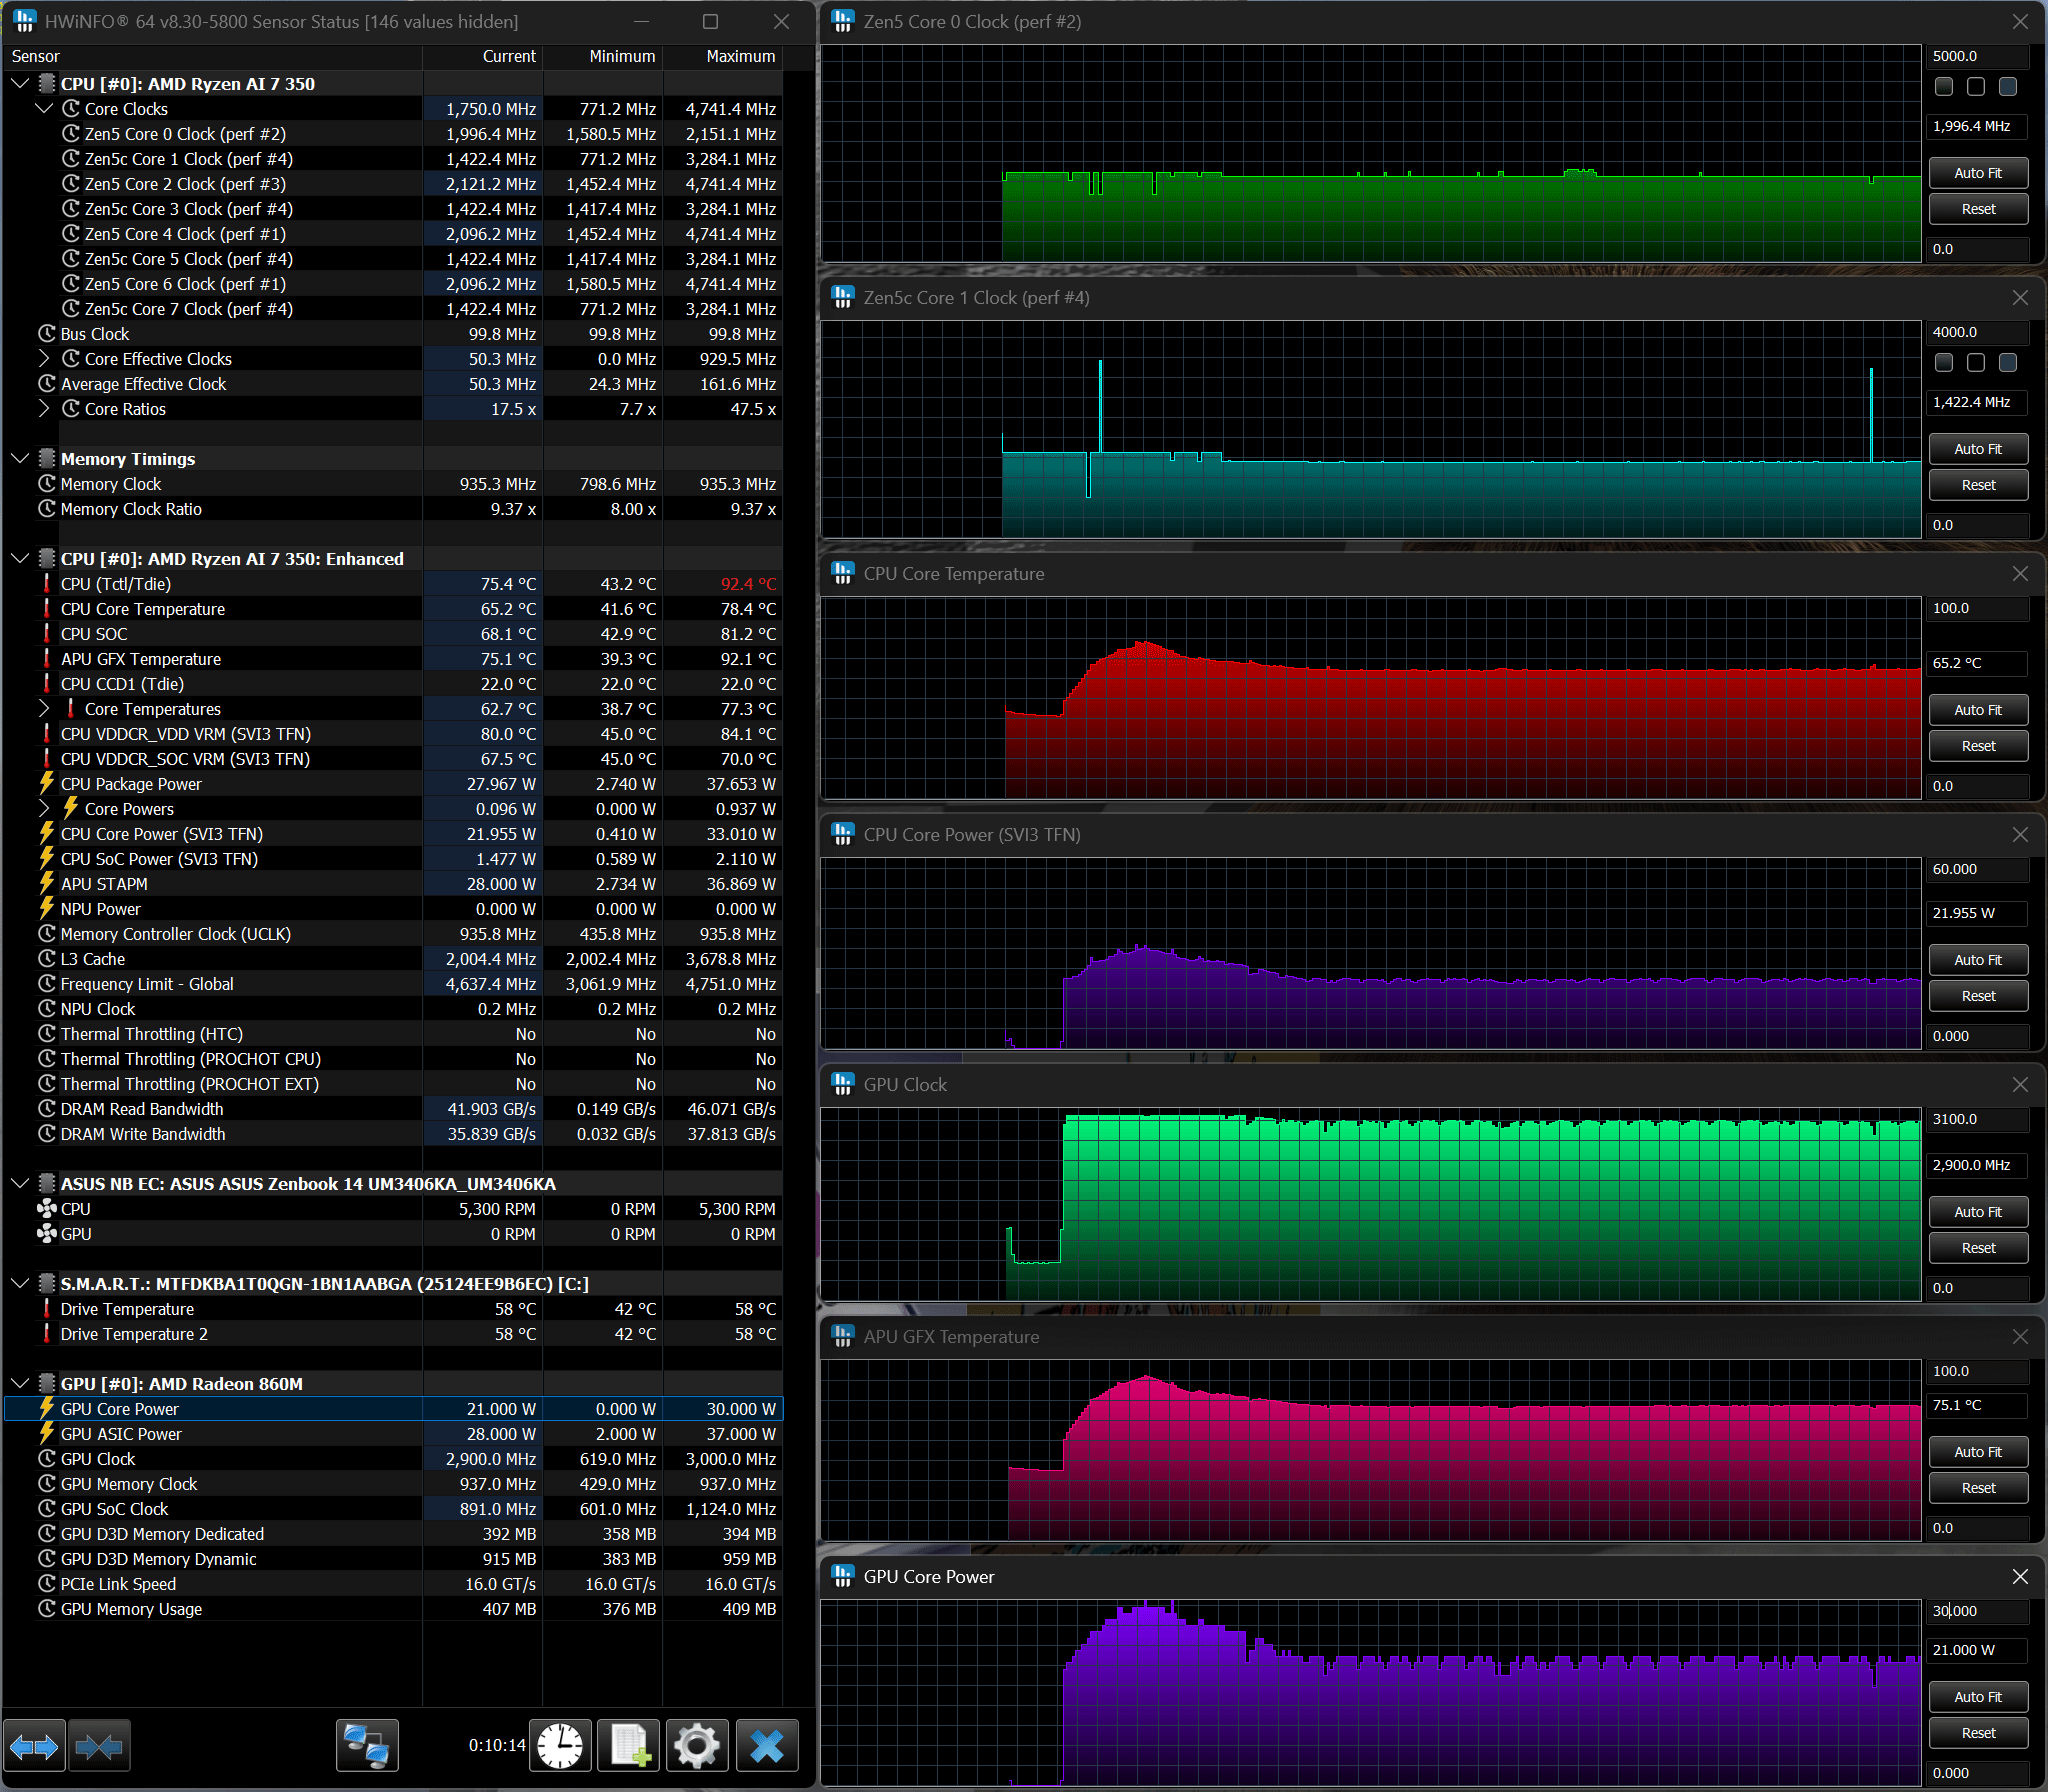Click the Maximum column header
2048x1792 pixels.
740,57
